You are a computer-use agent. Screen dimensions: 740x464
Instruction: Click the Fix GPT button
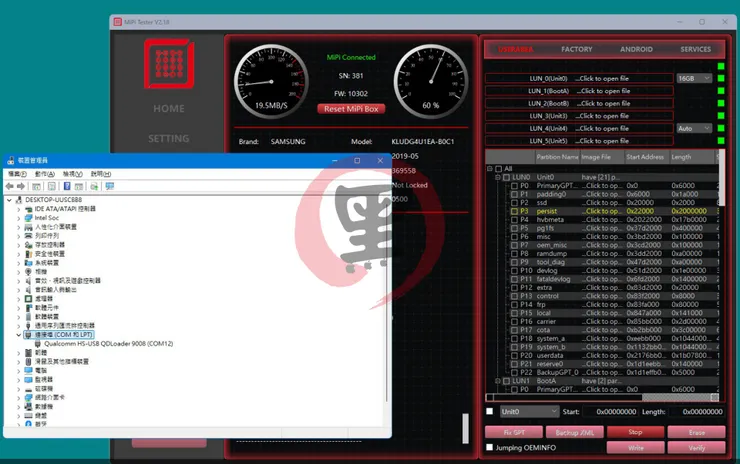click(x=514, y=432)
